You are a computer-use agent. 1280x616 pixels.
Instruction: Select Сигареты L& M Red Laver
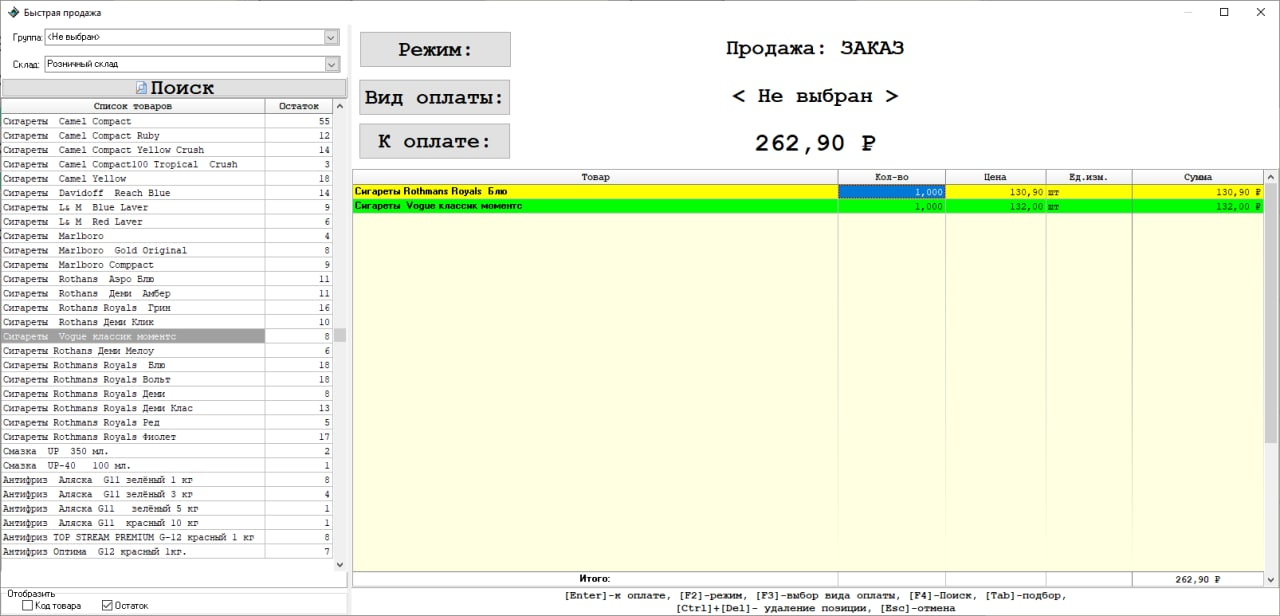pos(167,222)
